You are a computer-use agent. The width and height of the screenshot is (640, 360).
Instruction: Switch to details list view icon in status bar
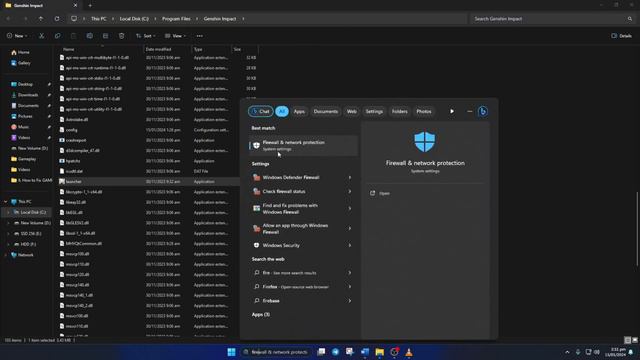coord(628,340)
